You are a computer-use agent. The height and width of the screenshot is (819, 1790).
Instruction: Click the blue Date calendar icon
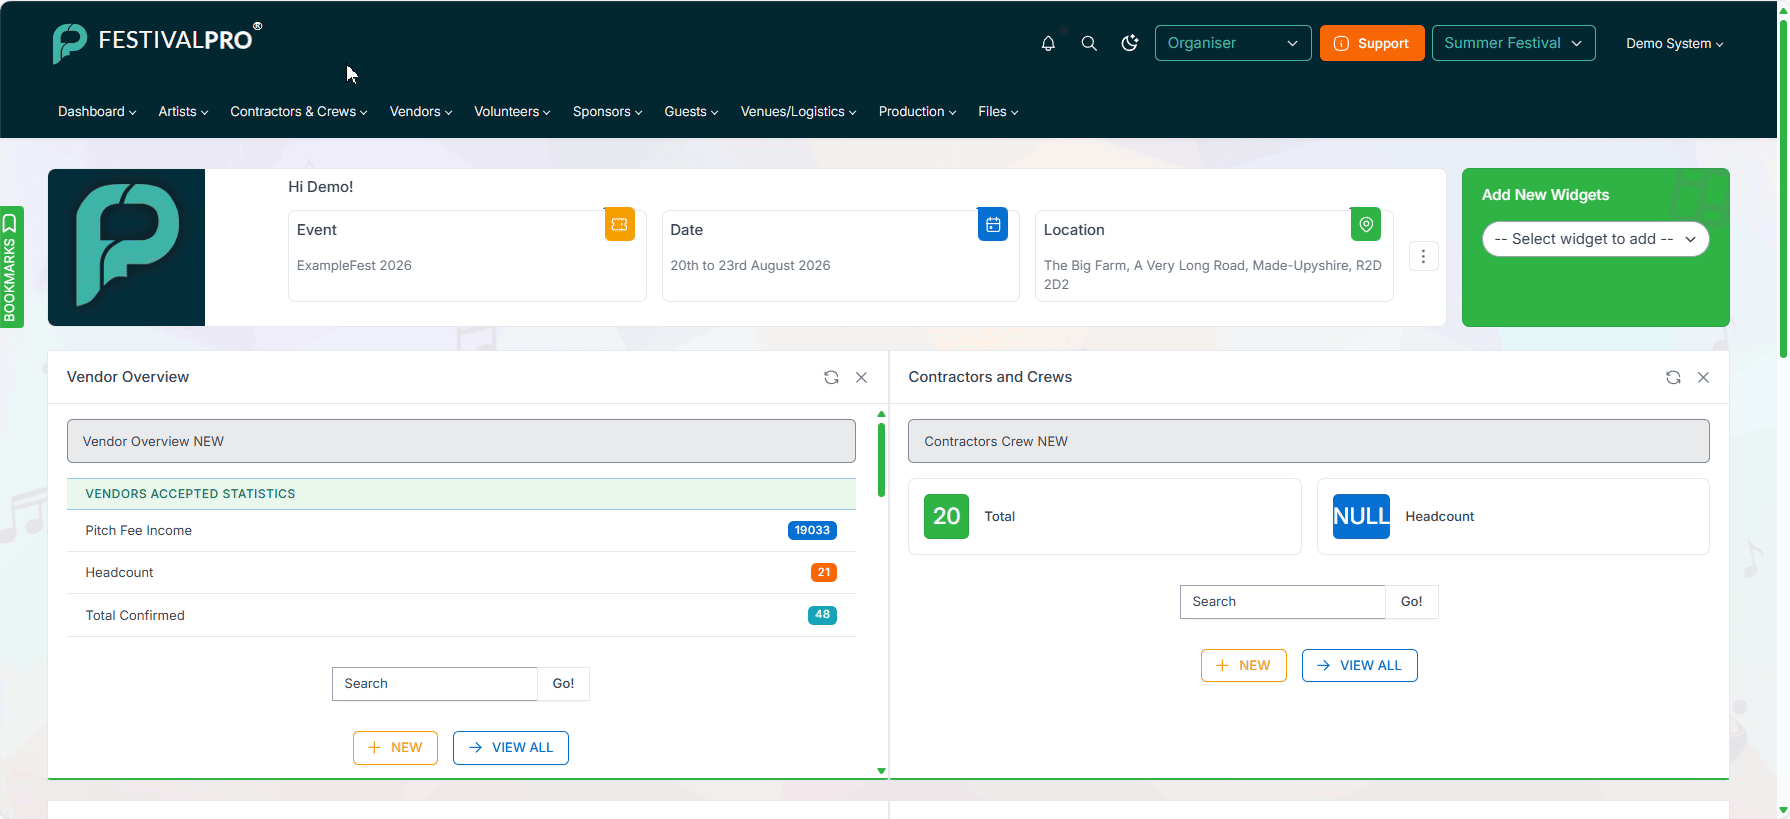click(993, 225)
